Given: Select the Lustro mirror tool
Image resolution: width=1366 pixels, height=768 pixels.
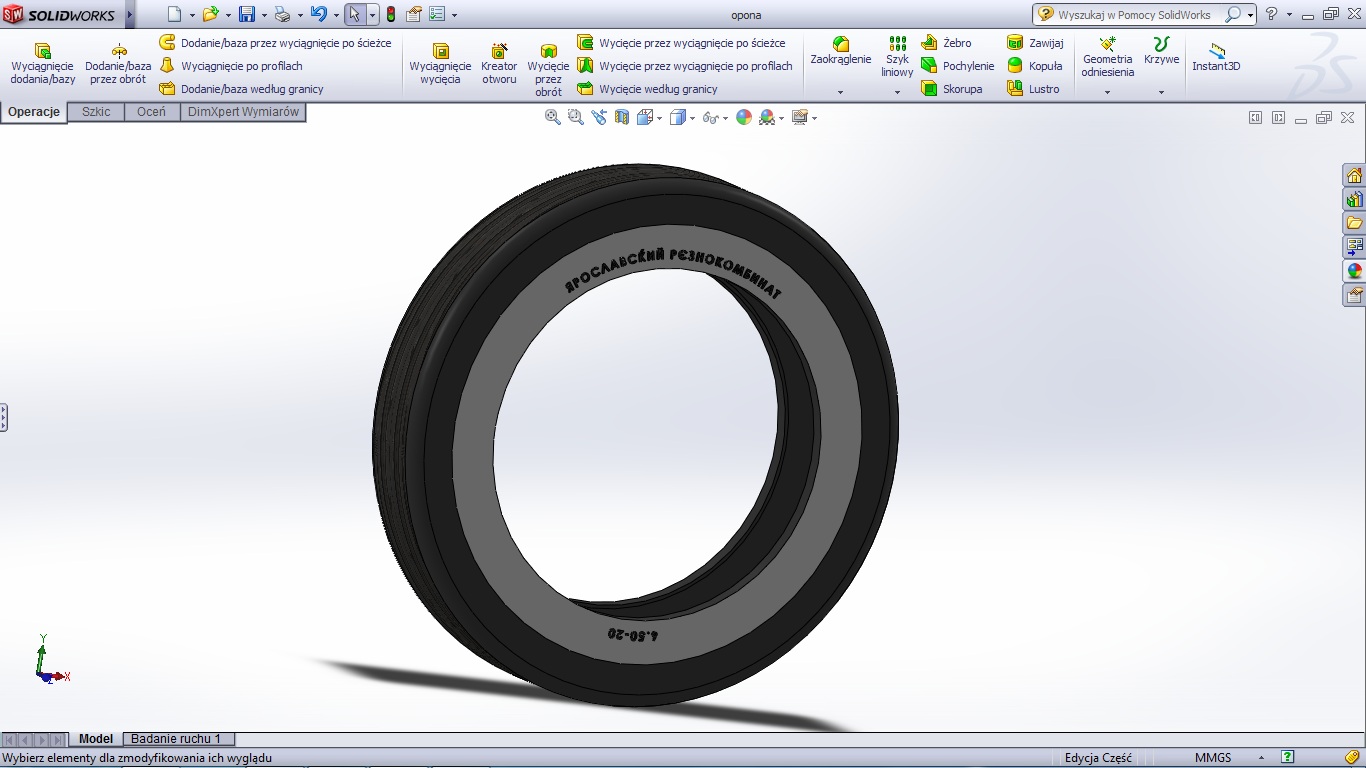Looking at the screenshot, I should click(x=1033, y=89).
